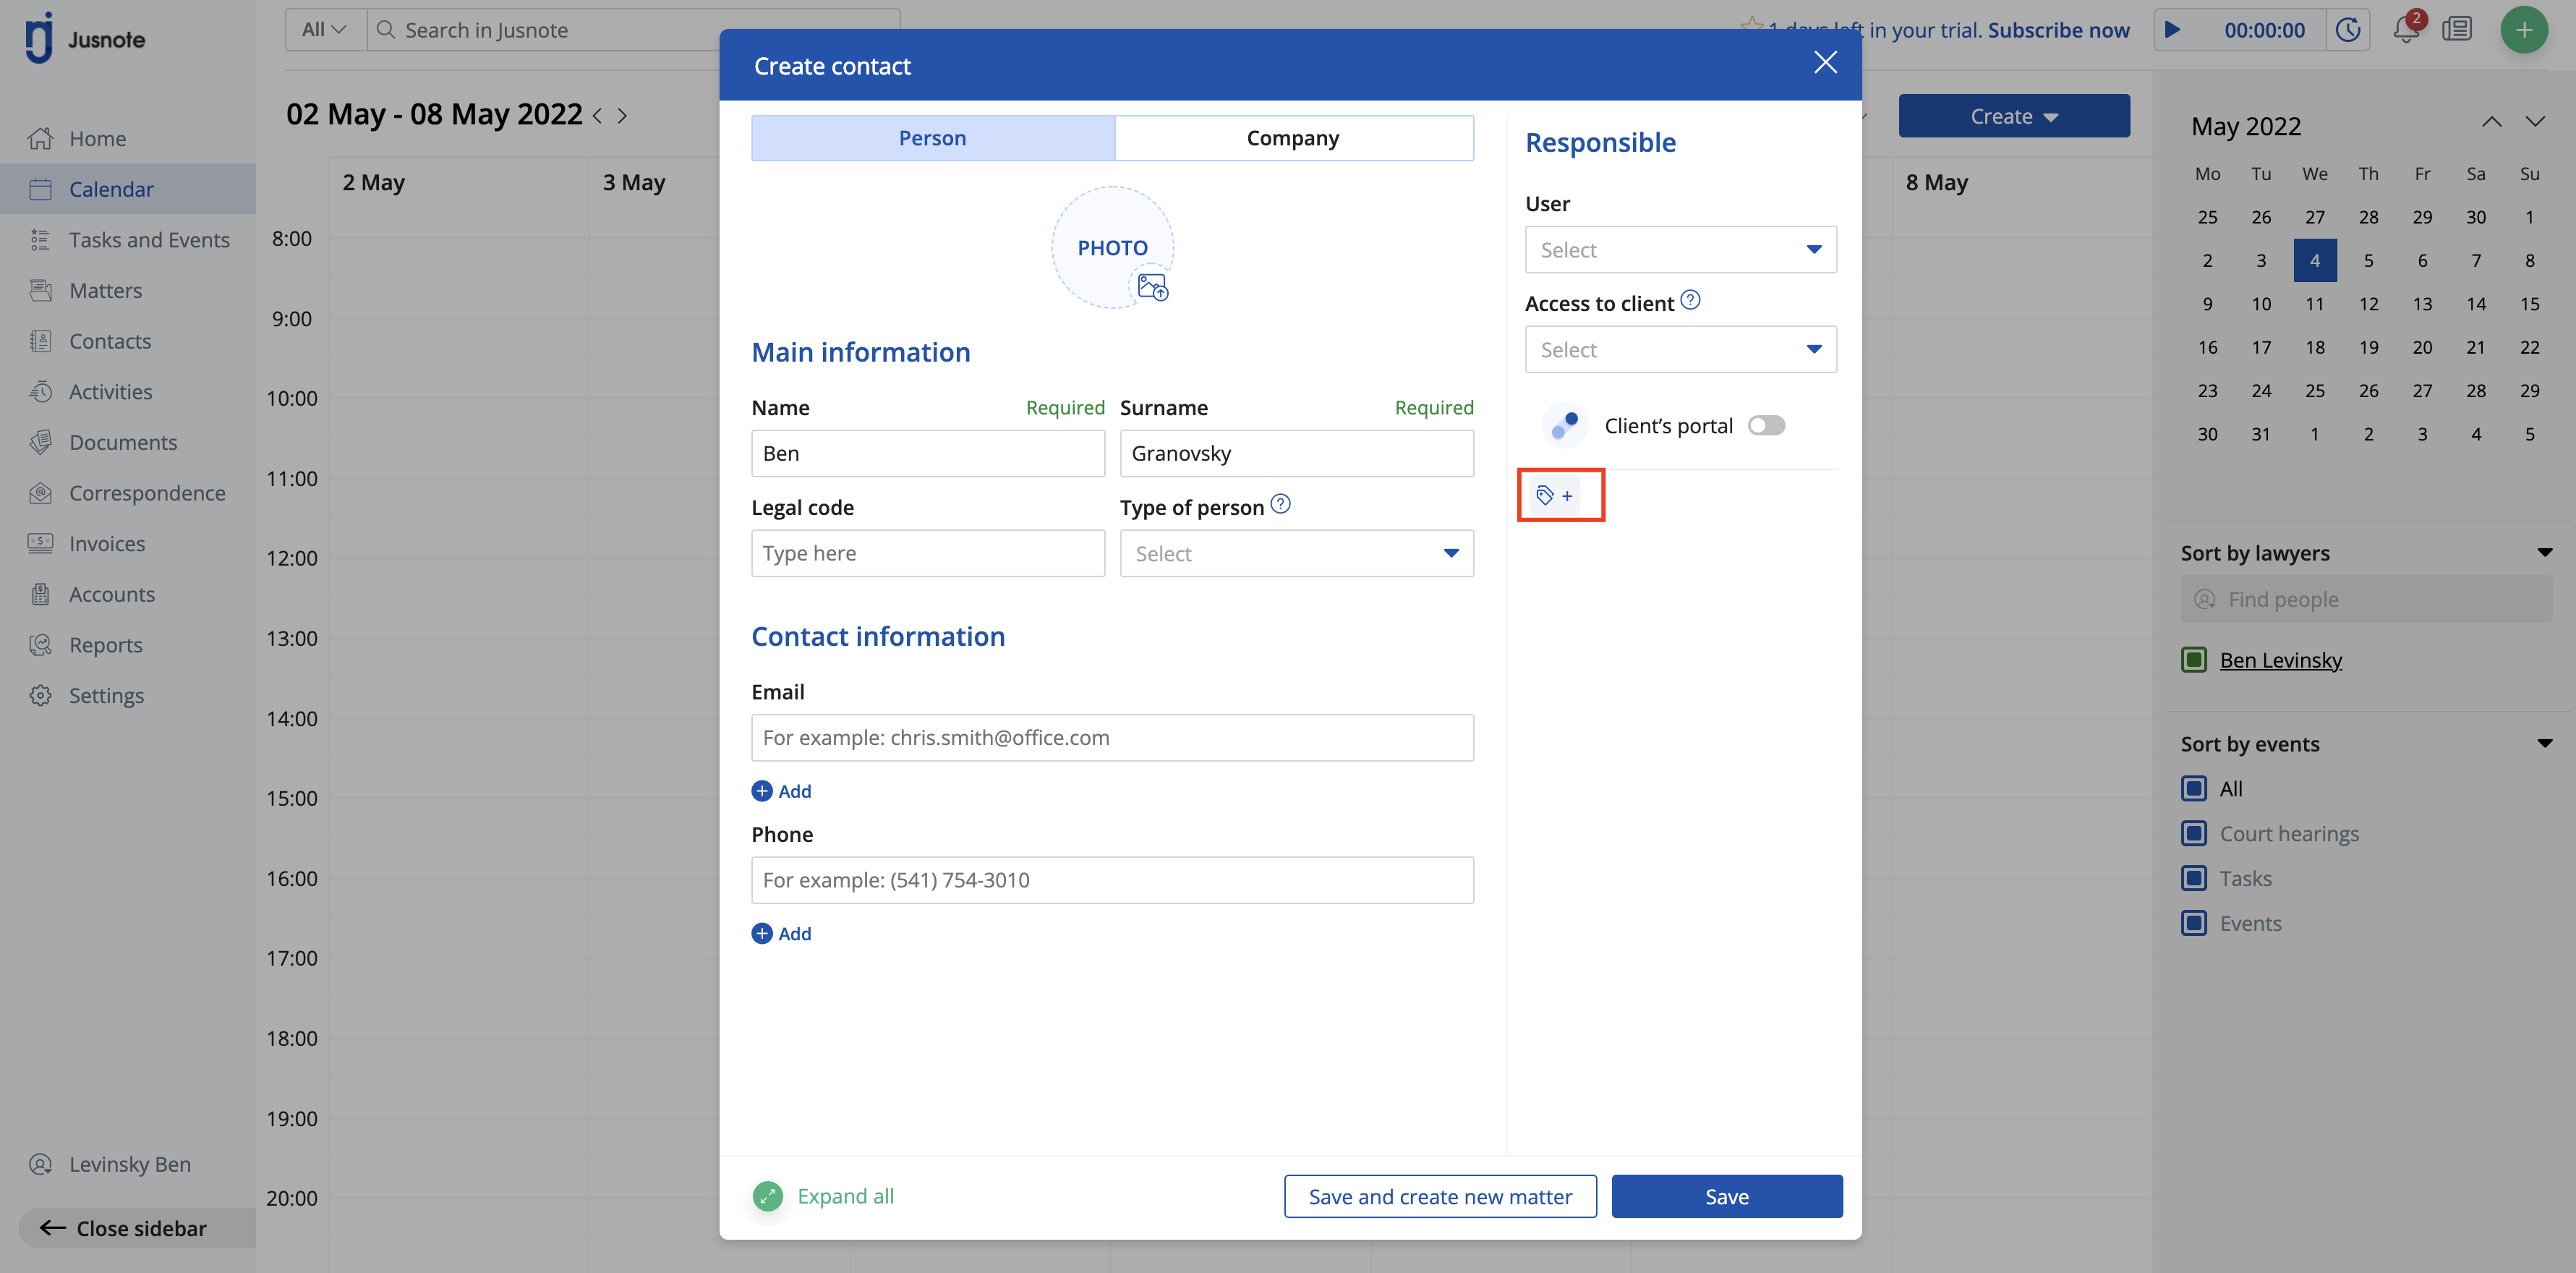This screenshot has height=1273, width=2576.
Task: Go to next week arrow
Action: click(622, 116)
